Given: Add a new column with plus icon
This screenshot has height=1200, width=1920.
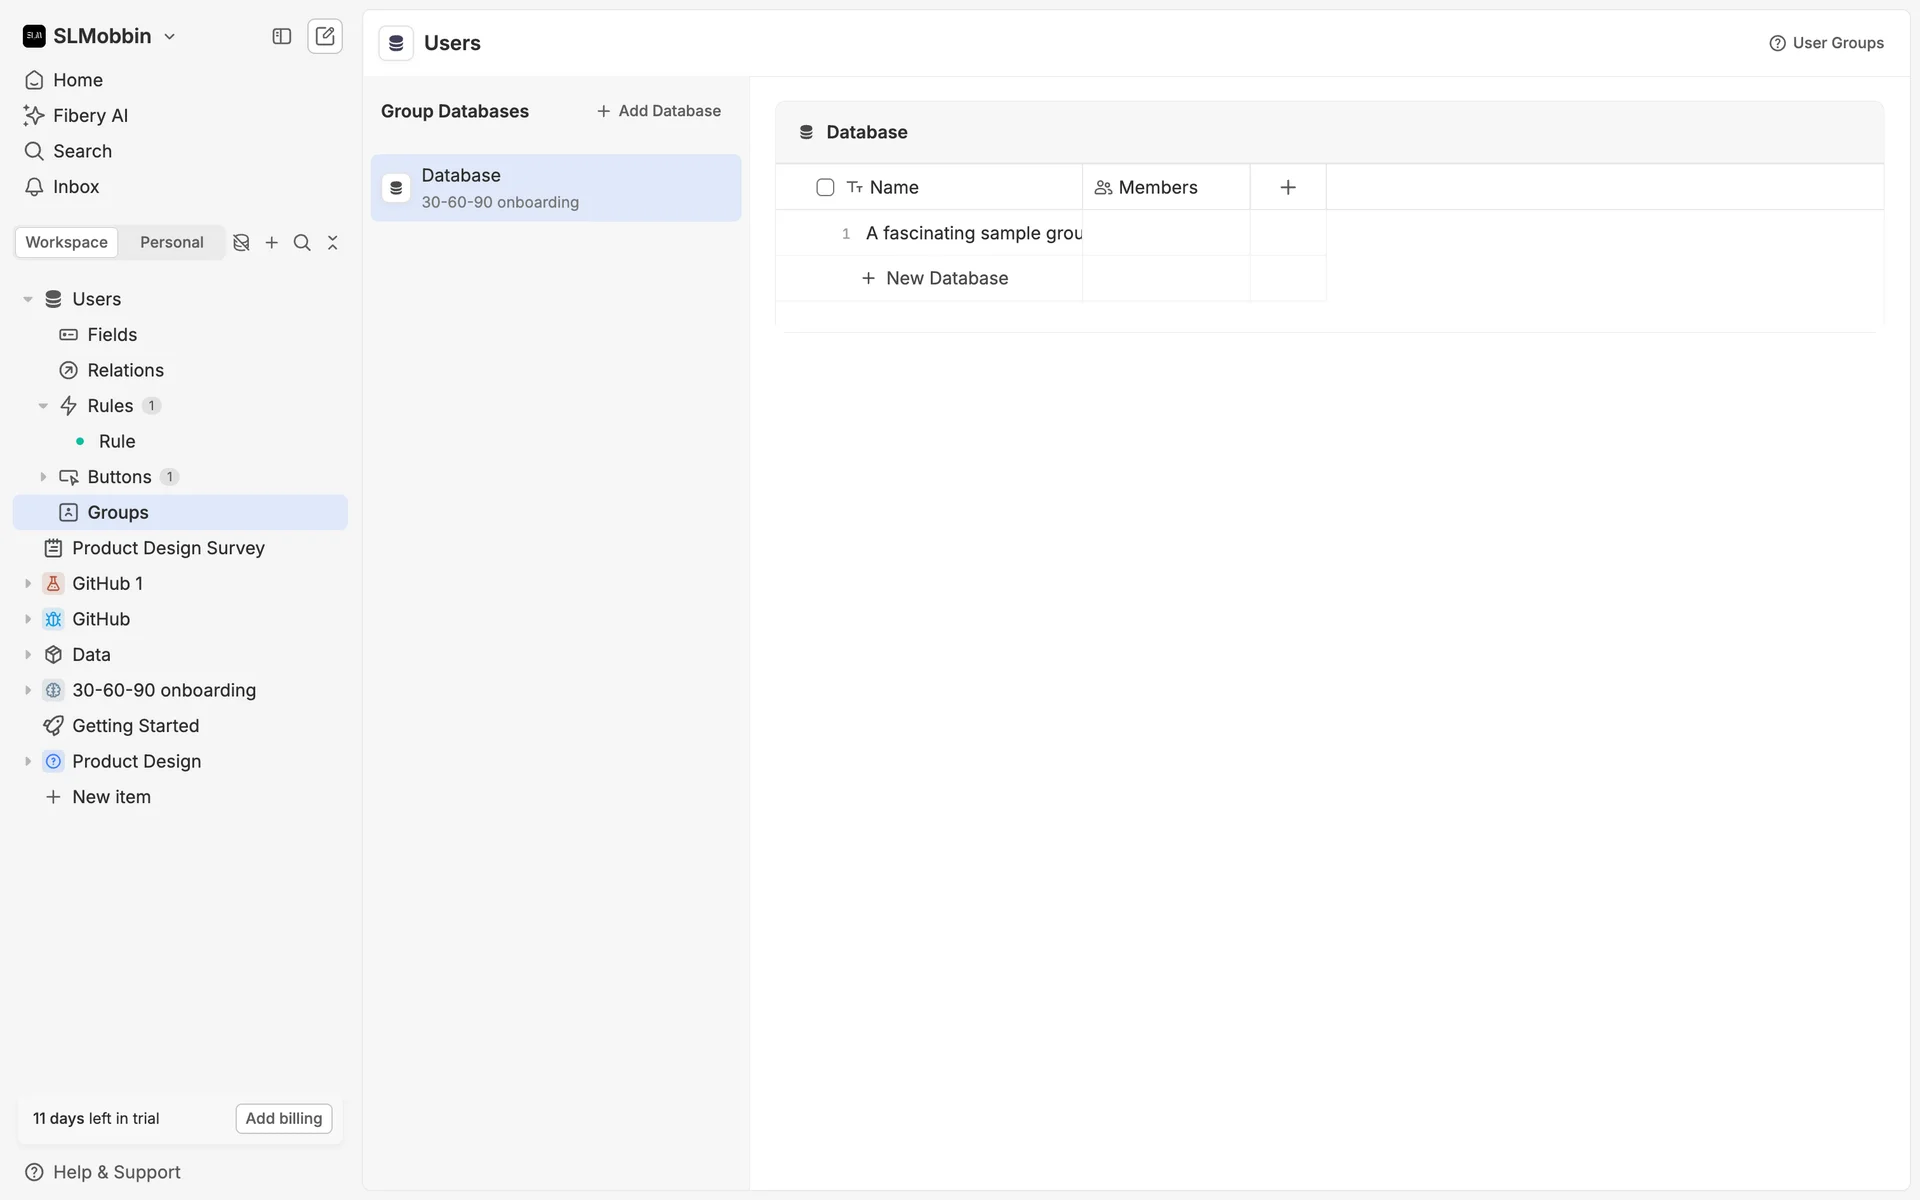Looking at the screenshot, I should [x=1288, y=187].
